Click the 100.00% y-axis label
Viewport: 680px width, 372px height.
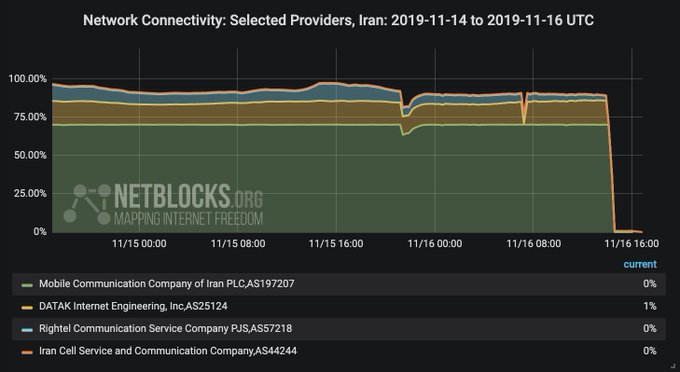click(x=27, y=79)
